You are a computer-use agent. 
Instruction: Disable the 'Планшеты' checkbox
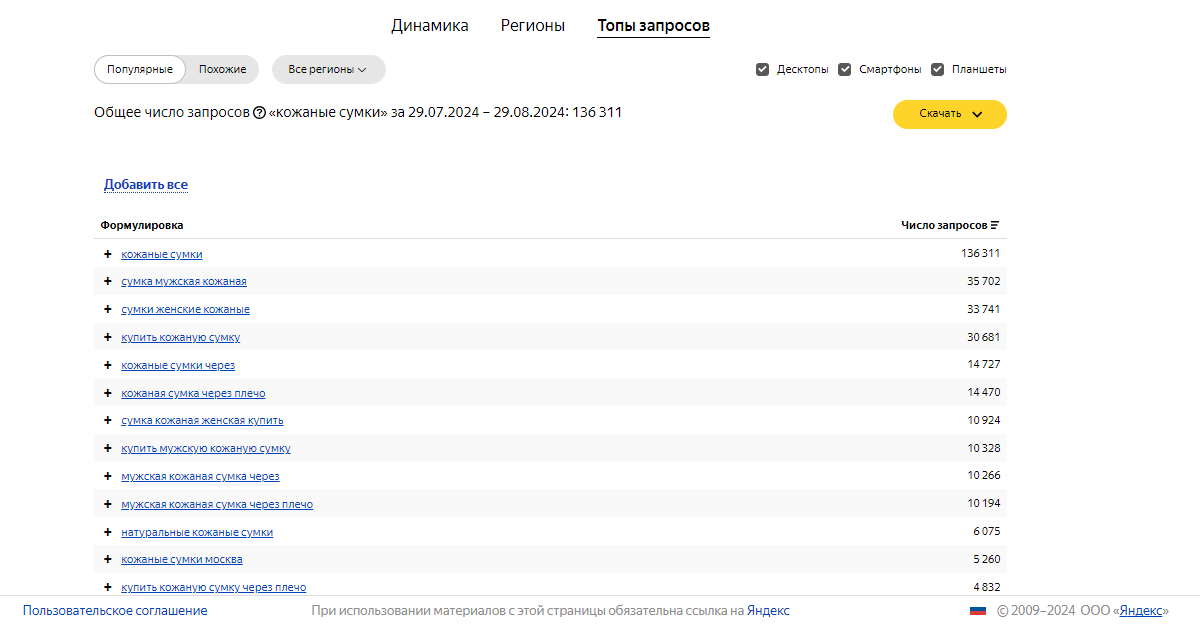tap(938, 70)
